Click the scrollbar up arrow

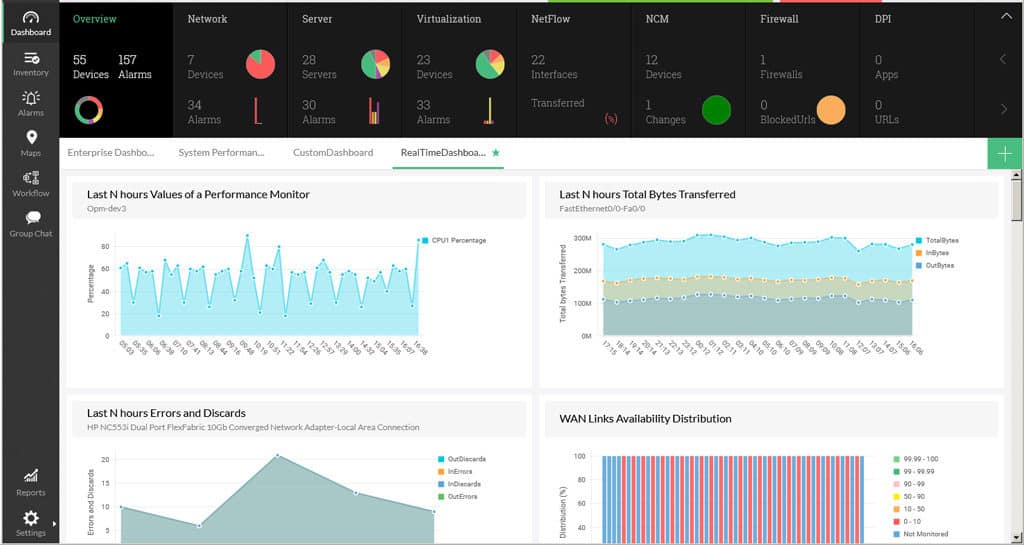(1016, 176)
